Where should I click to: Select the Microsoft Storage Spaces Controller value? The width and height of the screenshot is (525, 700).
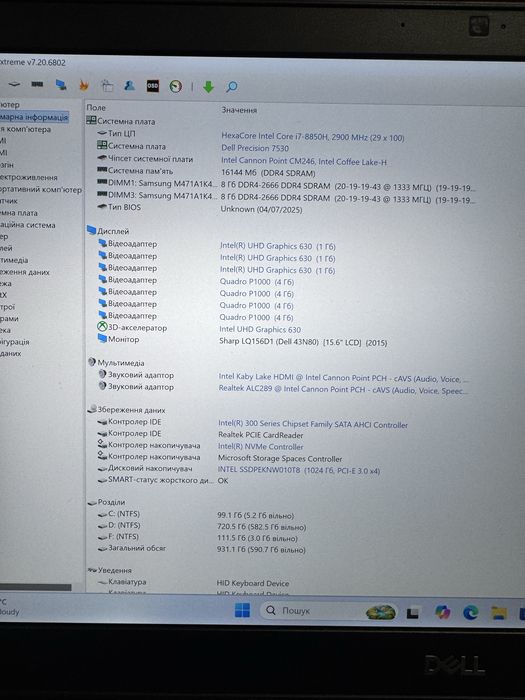[280, 458]
